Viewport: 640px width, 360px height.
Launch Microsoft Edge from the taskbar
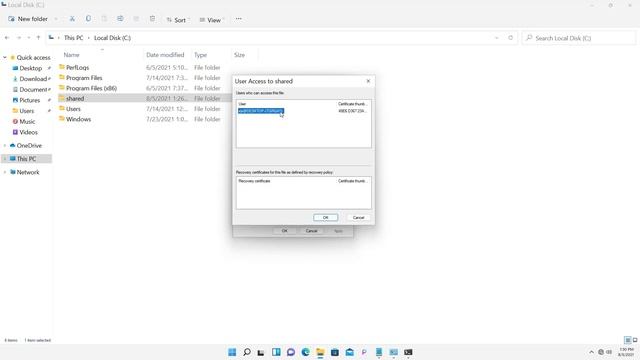coord(305,352)
